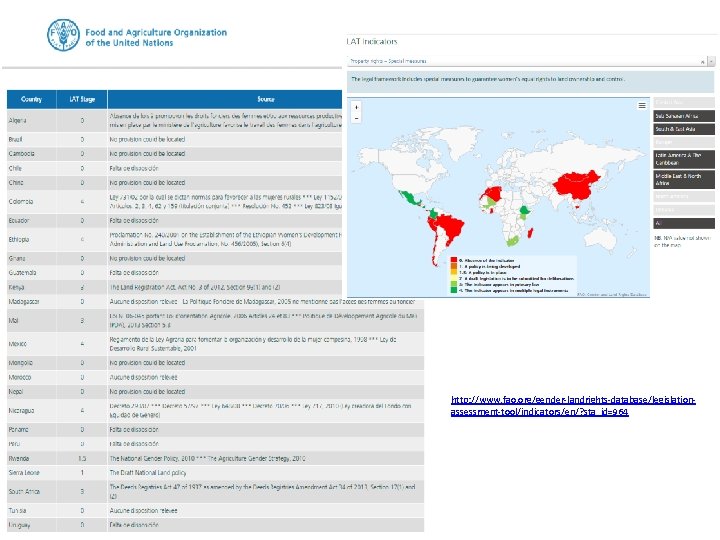The image size is (720, 540).
Task: Select Latin America & The Caribbean filter
Action: tap(684, 159)
